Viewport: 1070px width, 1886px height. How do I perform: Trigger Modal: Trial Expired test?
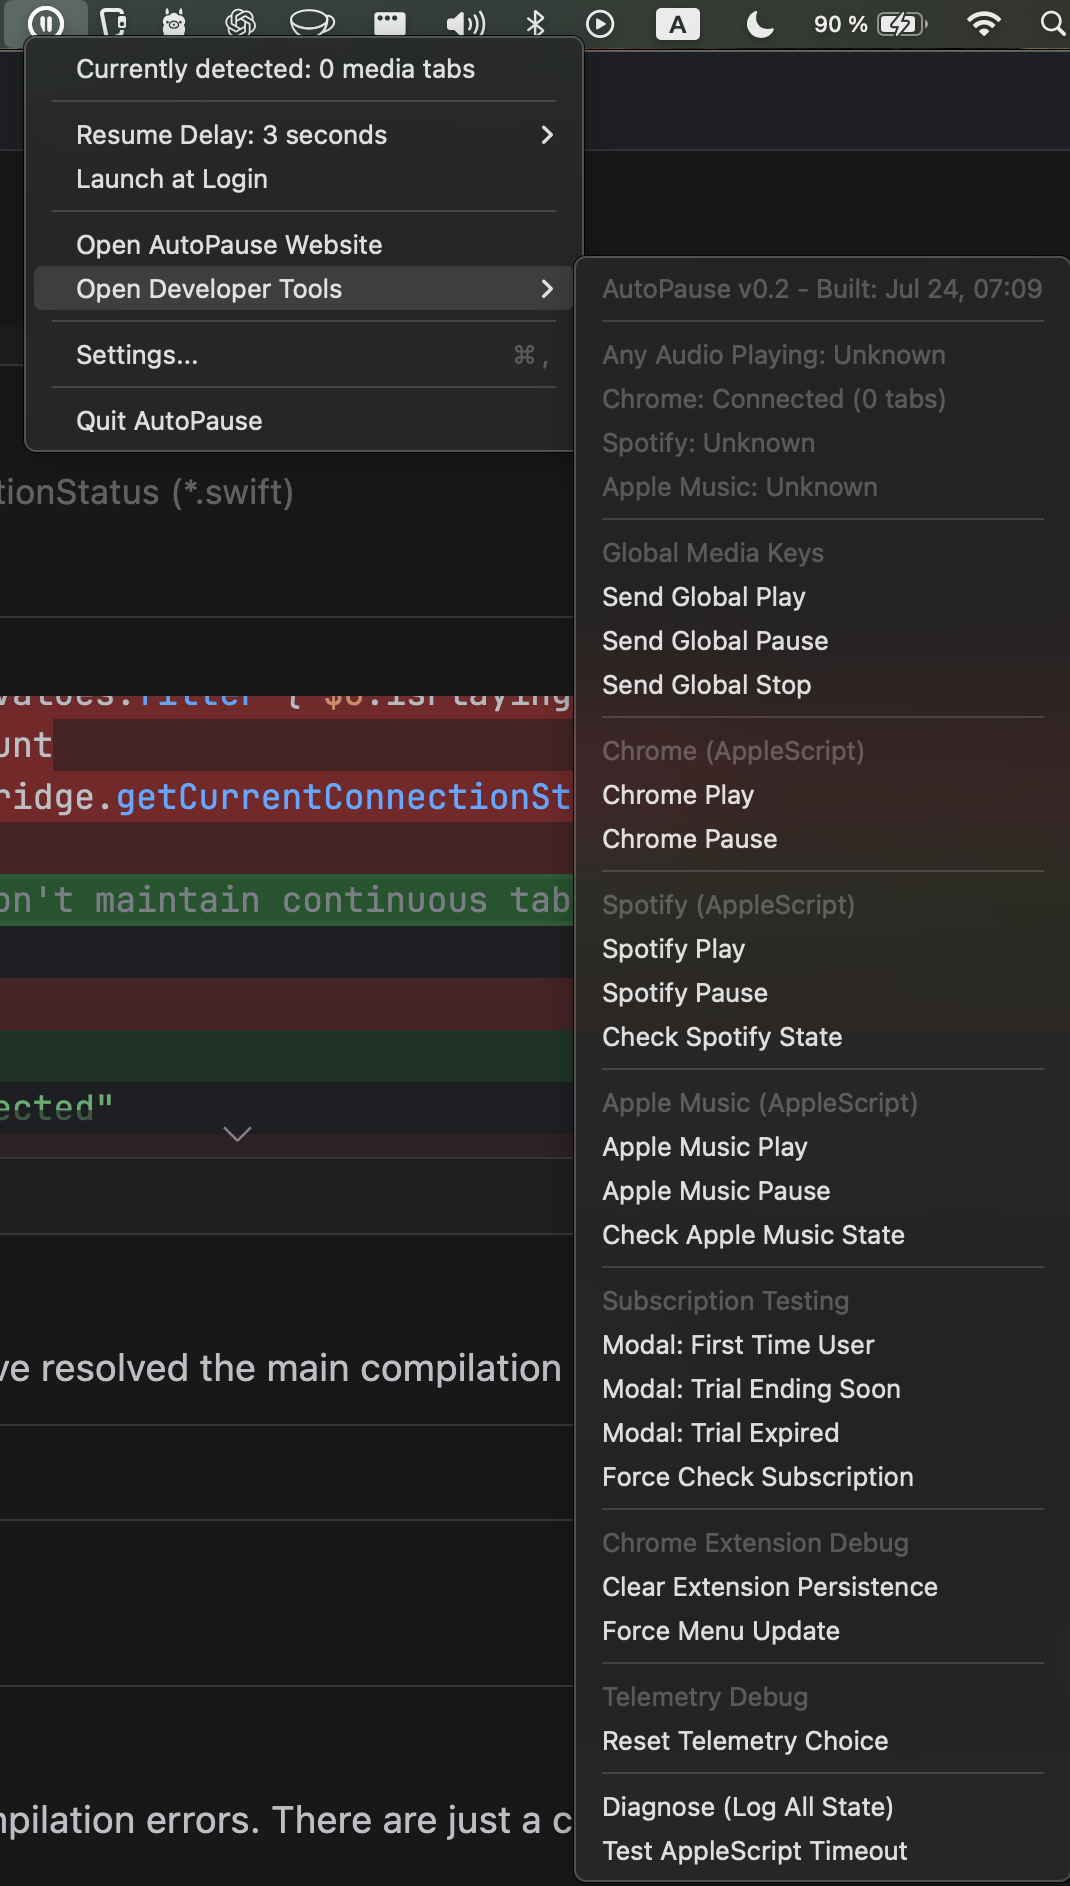tap(720, 1433)
